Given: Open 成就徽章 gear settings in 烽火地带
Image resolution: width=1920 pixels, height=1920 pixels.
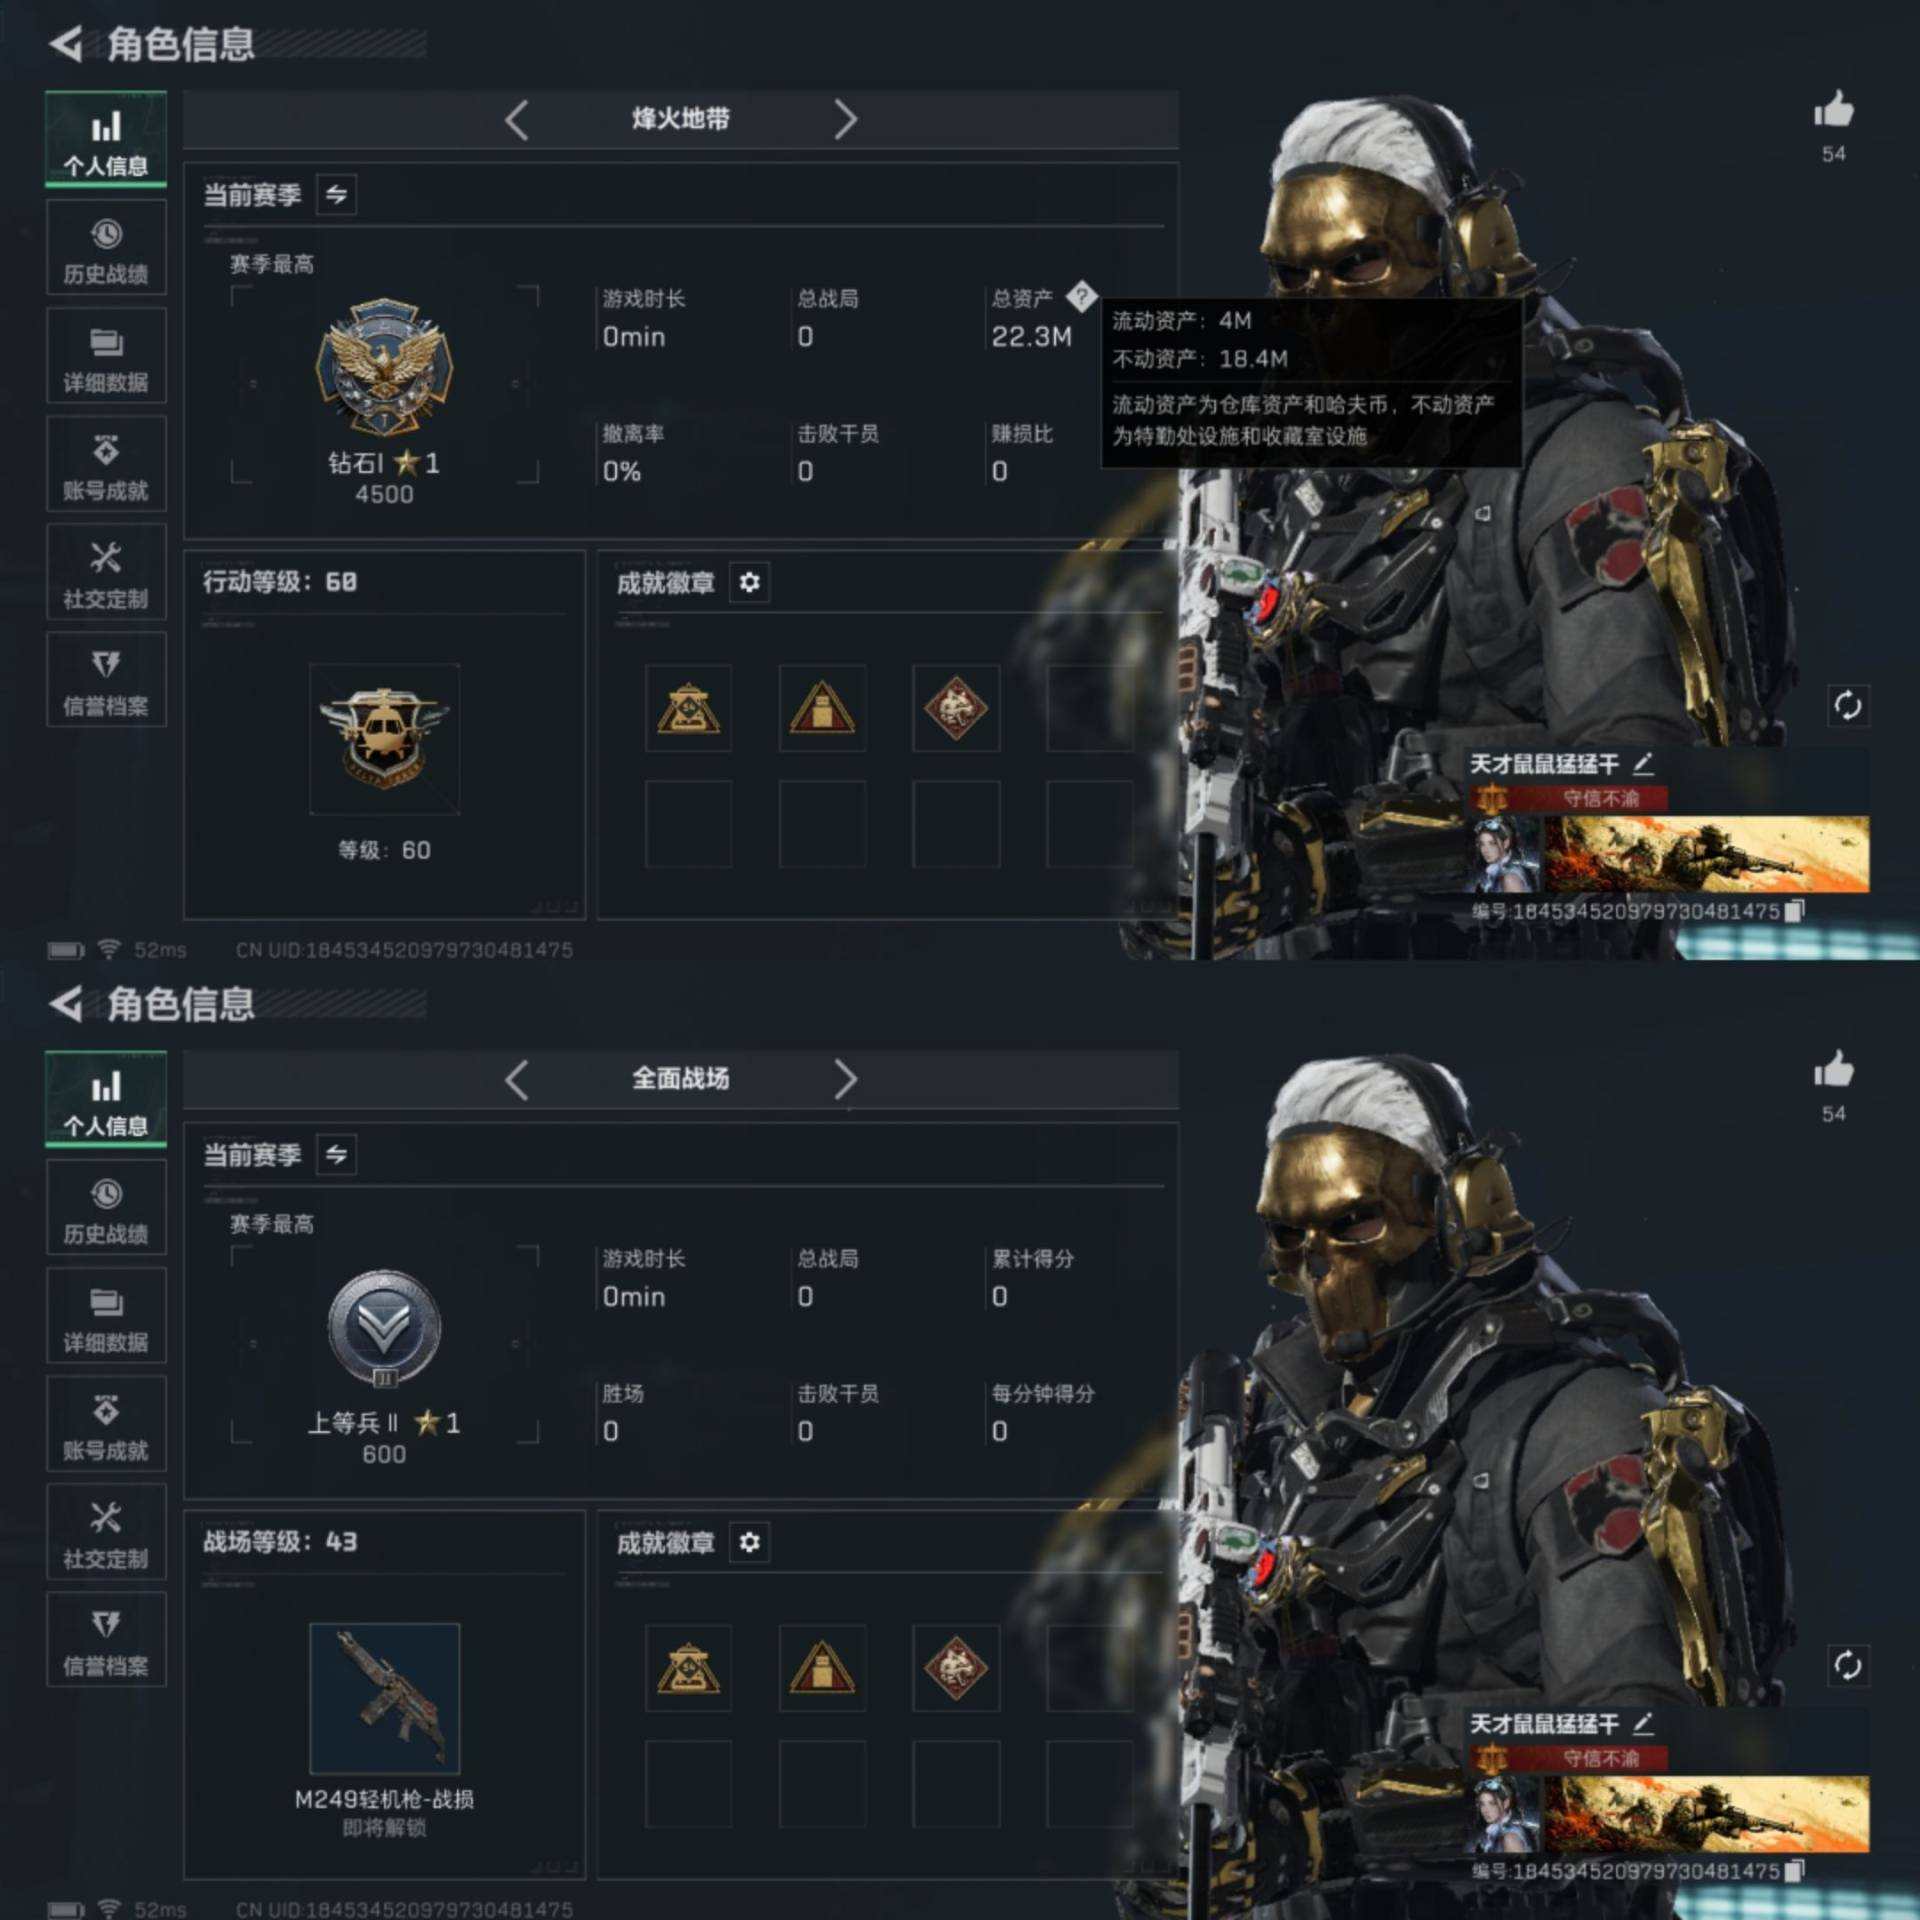Looking at the screenshot, I should [x=749, y=582].
